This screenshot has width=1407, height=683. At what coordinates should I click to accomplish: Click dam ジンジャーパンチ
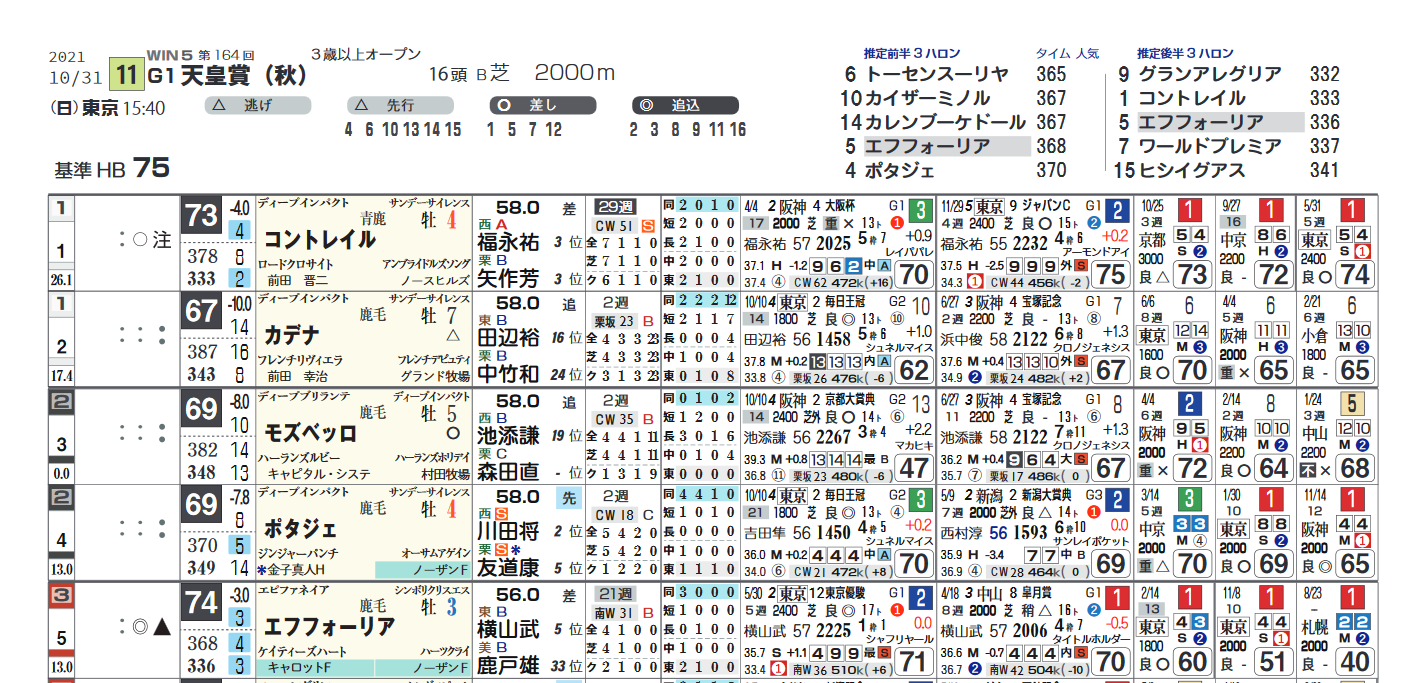[298, 552]
